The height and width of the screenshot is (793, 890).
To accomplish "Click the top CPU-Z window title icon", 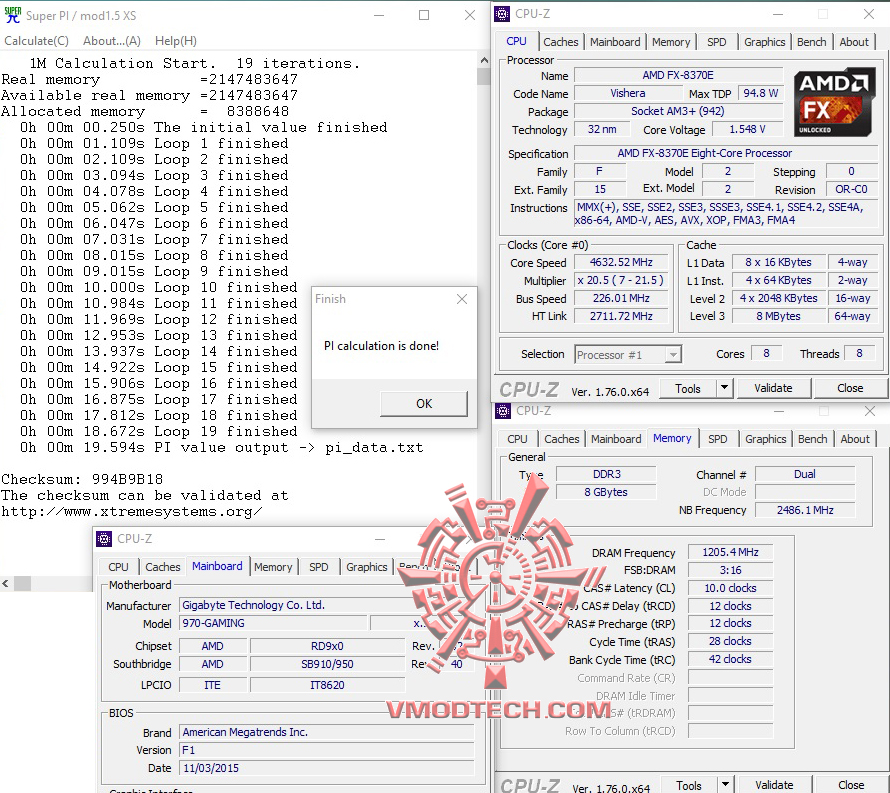I will 502,14.
